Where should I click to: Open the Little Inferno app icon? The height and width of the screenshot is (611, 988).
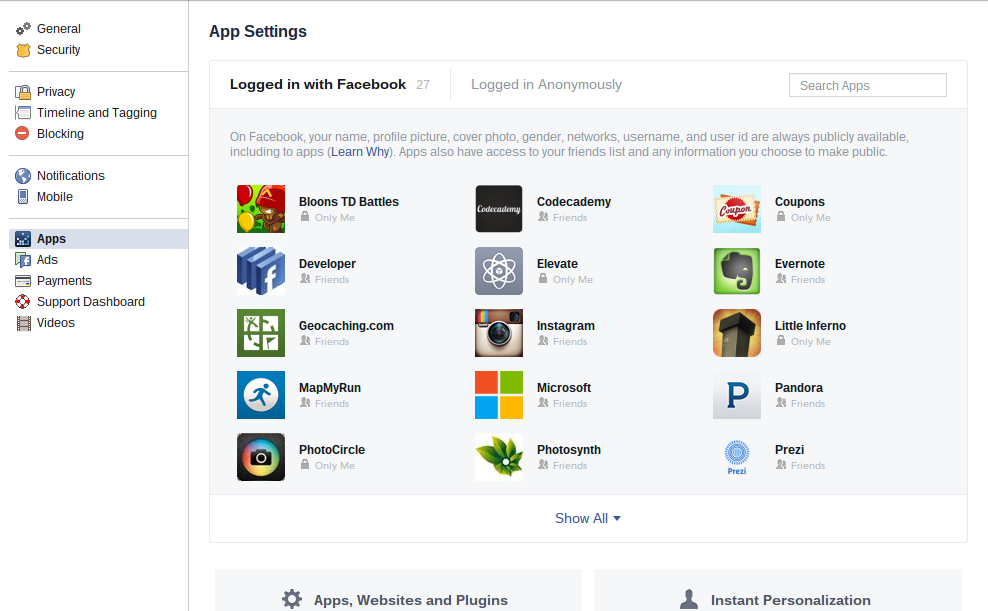pyautogui.click(x=737, y=333)
